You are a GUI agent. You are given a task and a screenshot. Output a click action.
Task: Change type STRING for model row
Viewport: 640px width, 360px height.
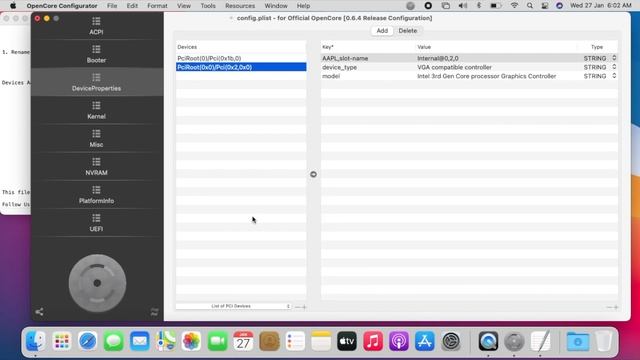[x=600, y=76]
